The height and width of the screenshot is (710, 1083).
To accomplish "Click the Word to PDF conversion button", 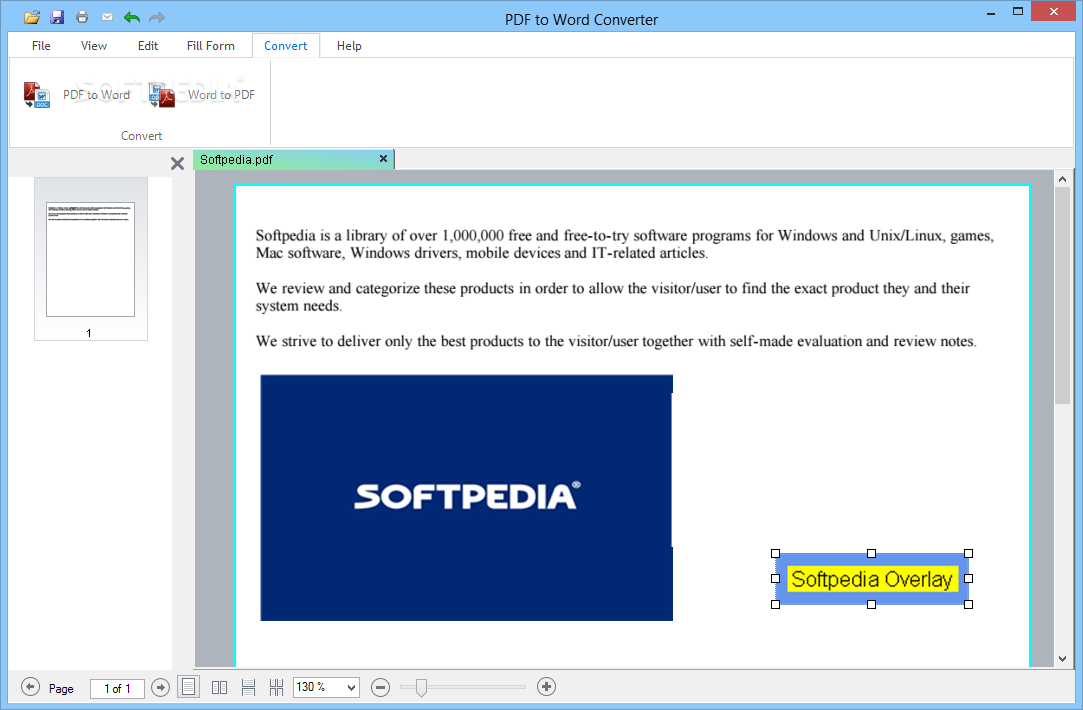I will click(x=202, y=95).
